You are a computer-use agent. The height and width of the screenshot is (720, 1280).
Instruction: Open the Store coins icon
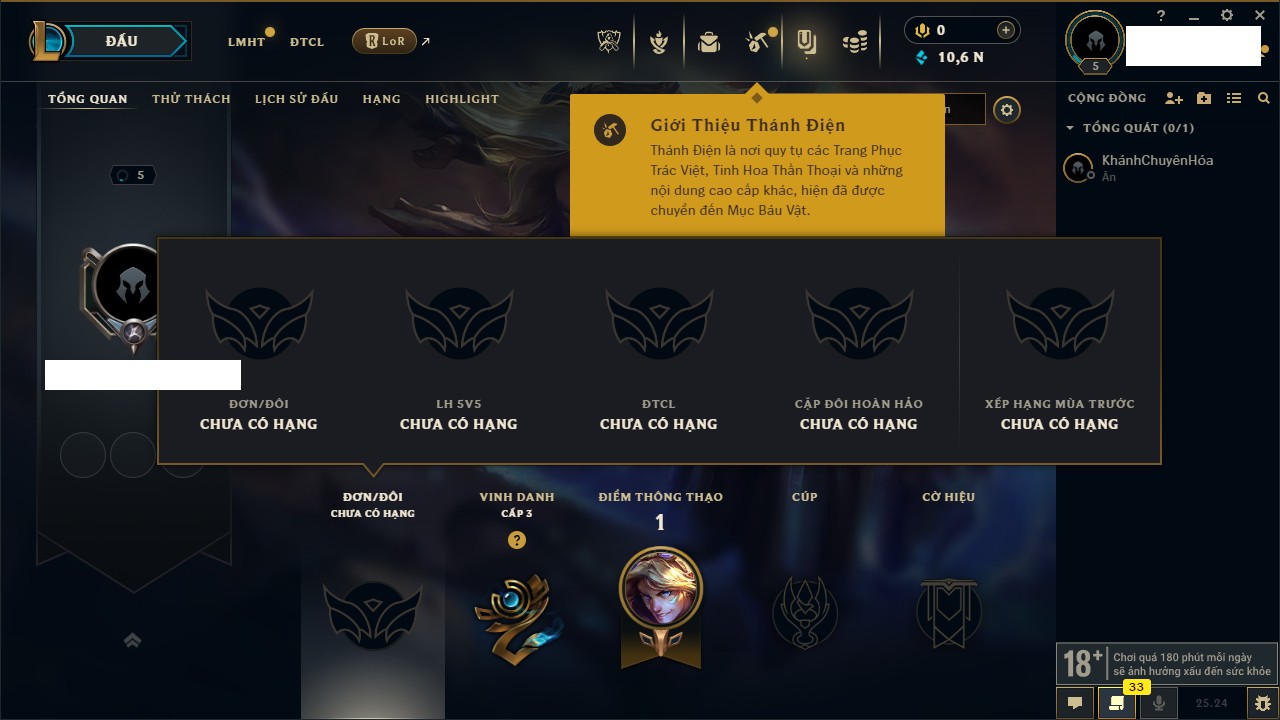pyautogui.click(x=854, y=42)
